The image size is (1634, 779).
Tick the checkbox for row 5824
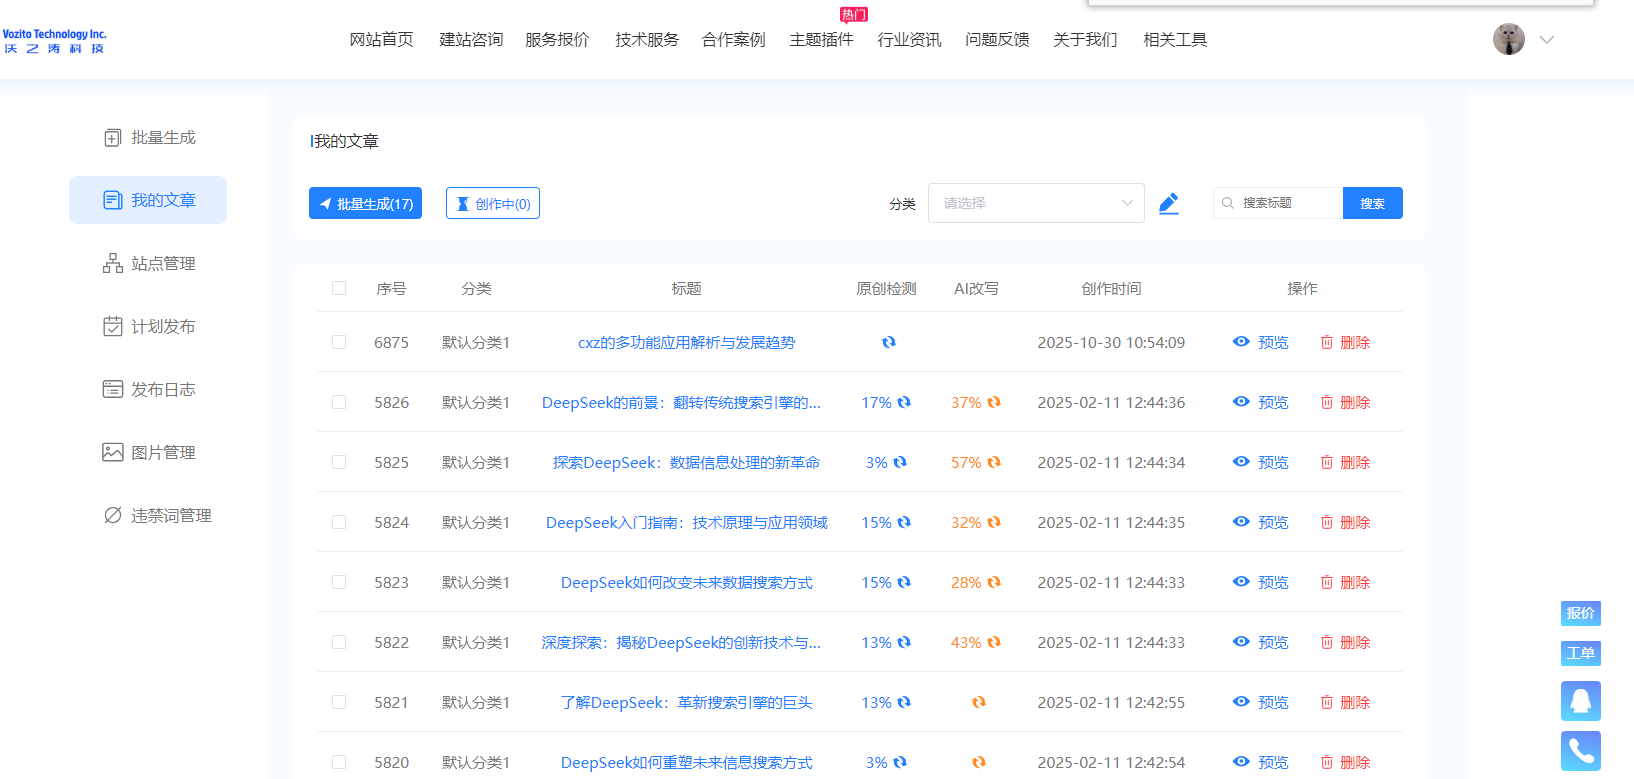(x=339, y=522)
